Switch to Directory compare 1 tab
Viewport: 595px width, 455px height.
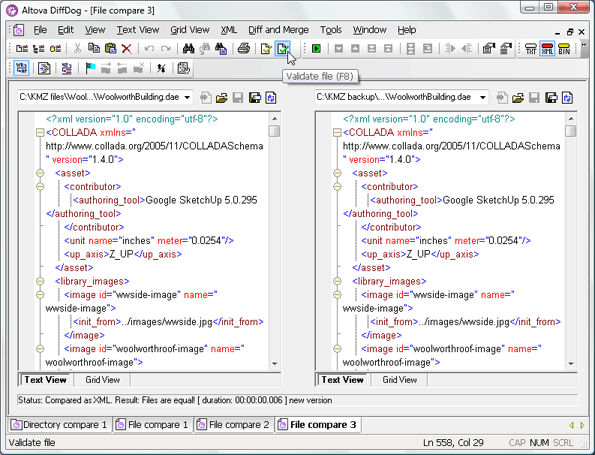point(59,425)
